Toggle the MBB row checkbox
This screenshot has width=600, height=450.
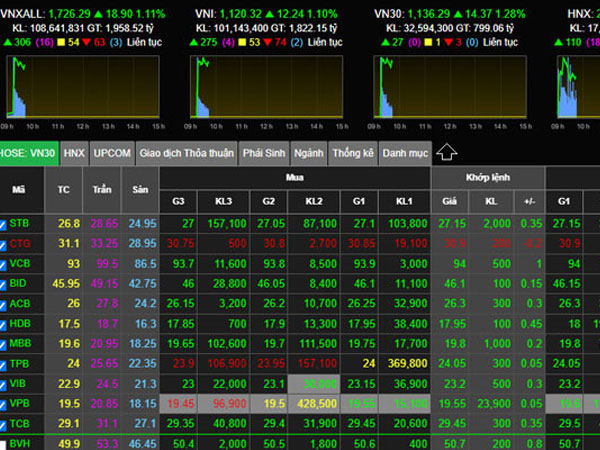point(2,345)
